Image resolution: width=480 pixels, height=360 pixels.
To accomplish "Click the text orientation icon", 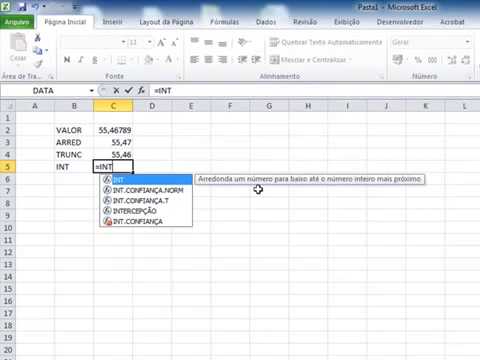I will 243,42.
